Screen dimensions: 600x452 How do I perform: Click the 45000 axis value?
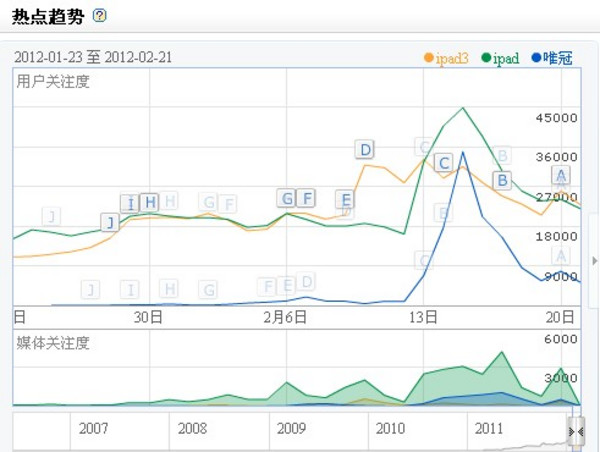556,117
